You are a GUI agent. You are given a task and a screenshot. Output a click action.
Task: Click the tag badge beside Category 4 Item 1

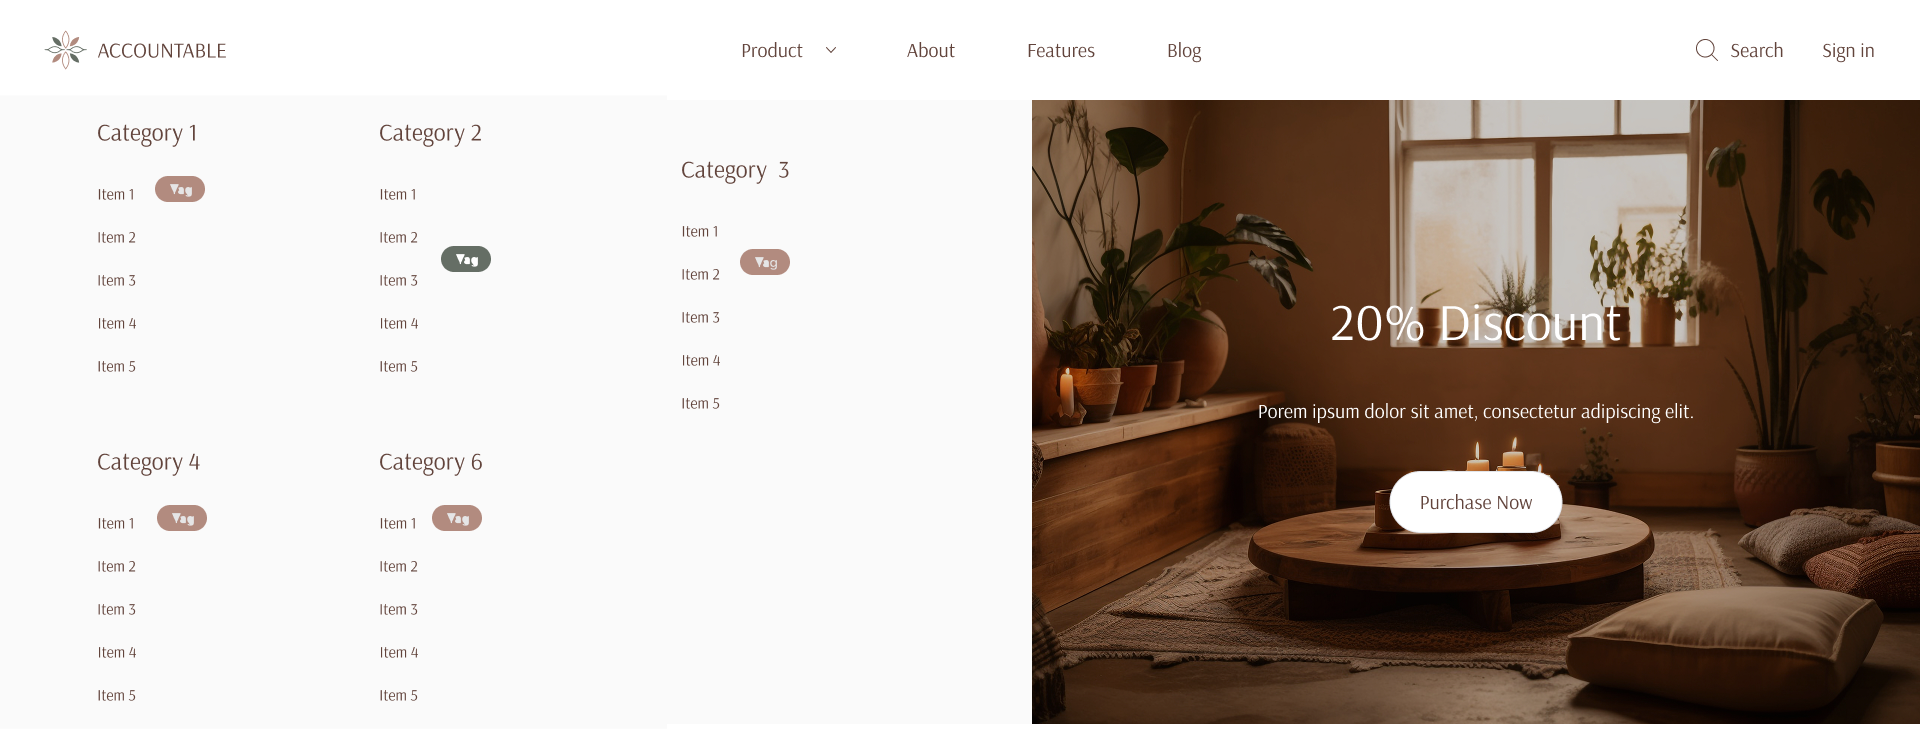coord(182,518)
